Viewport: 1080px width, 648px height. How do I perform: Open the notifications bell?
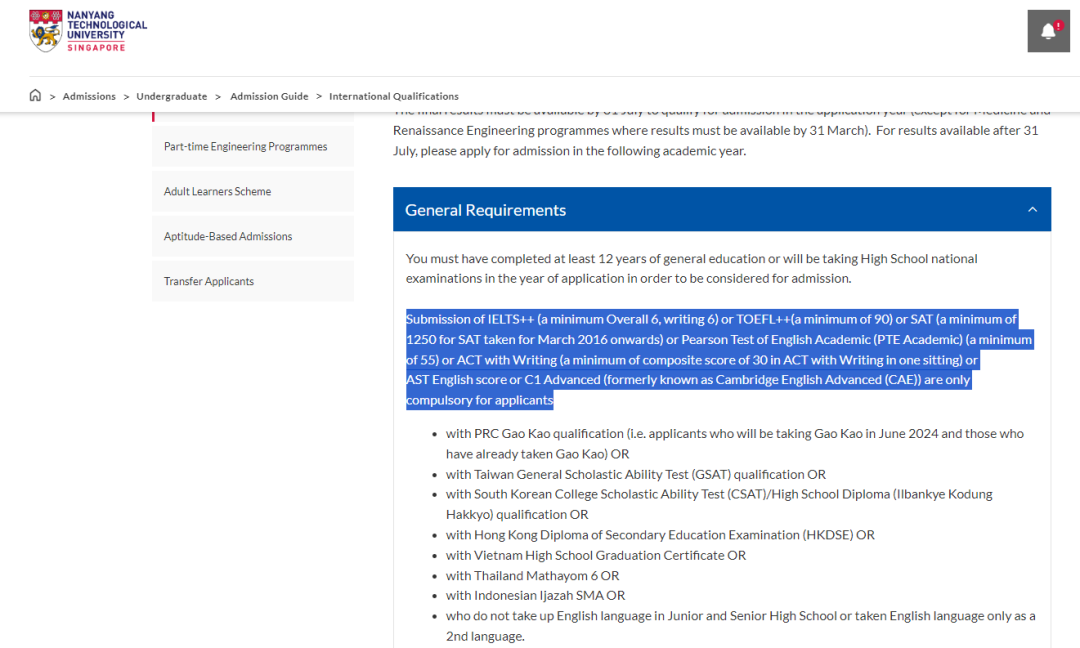(x=1048, y=31)
